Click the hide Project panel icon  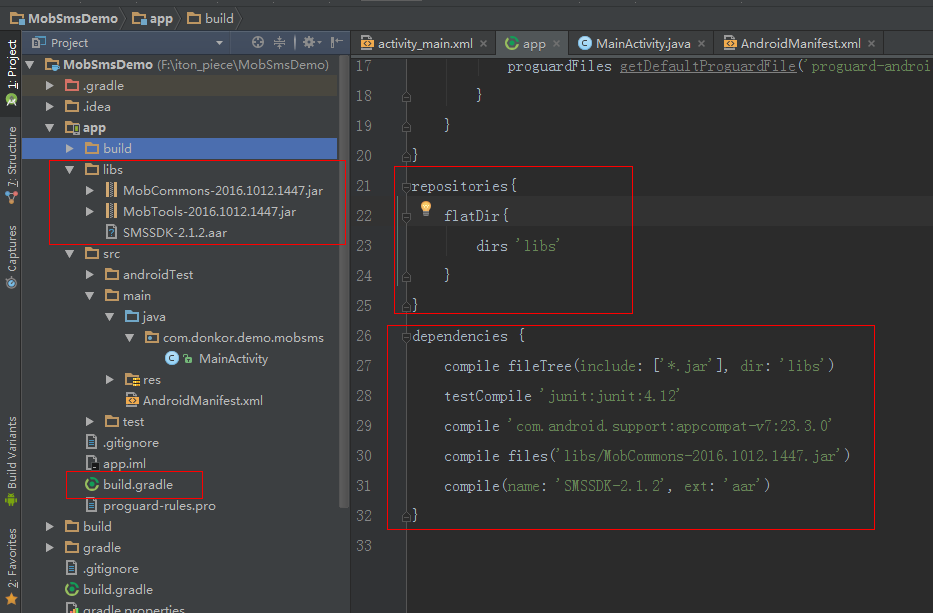[x=336, y=42]
